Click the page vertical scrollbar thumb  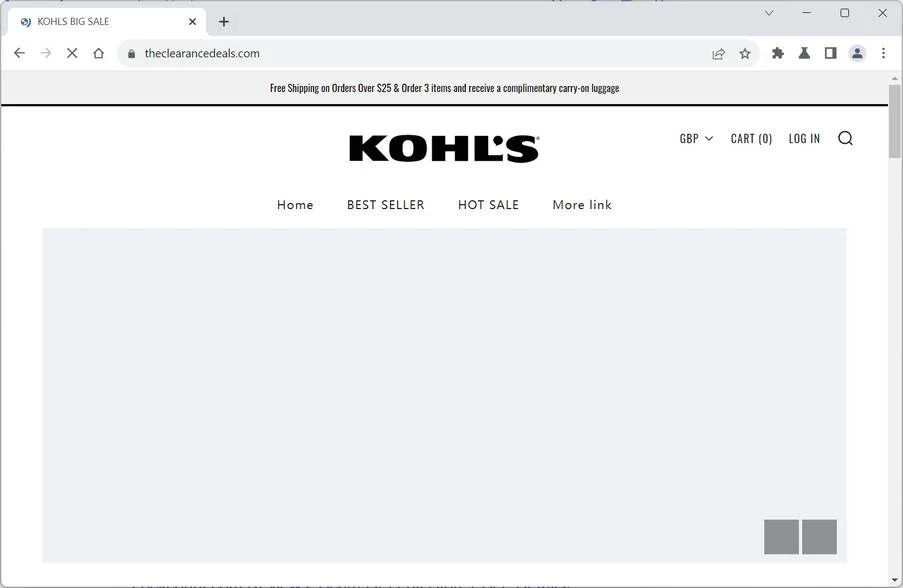pyautogui.click(x=894, y=121)
